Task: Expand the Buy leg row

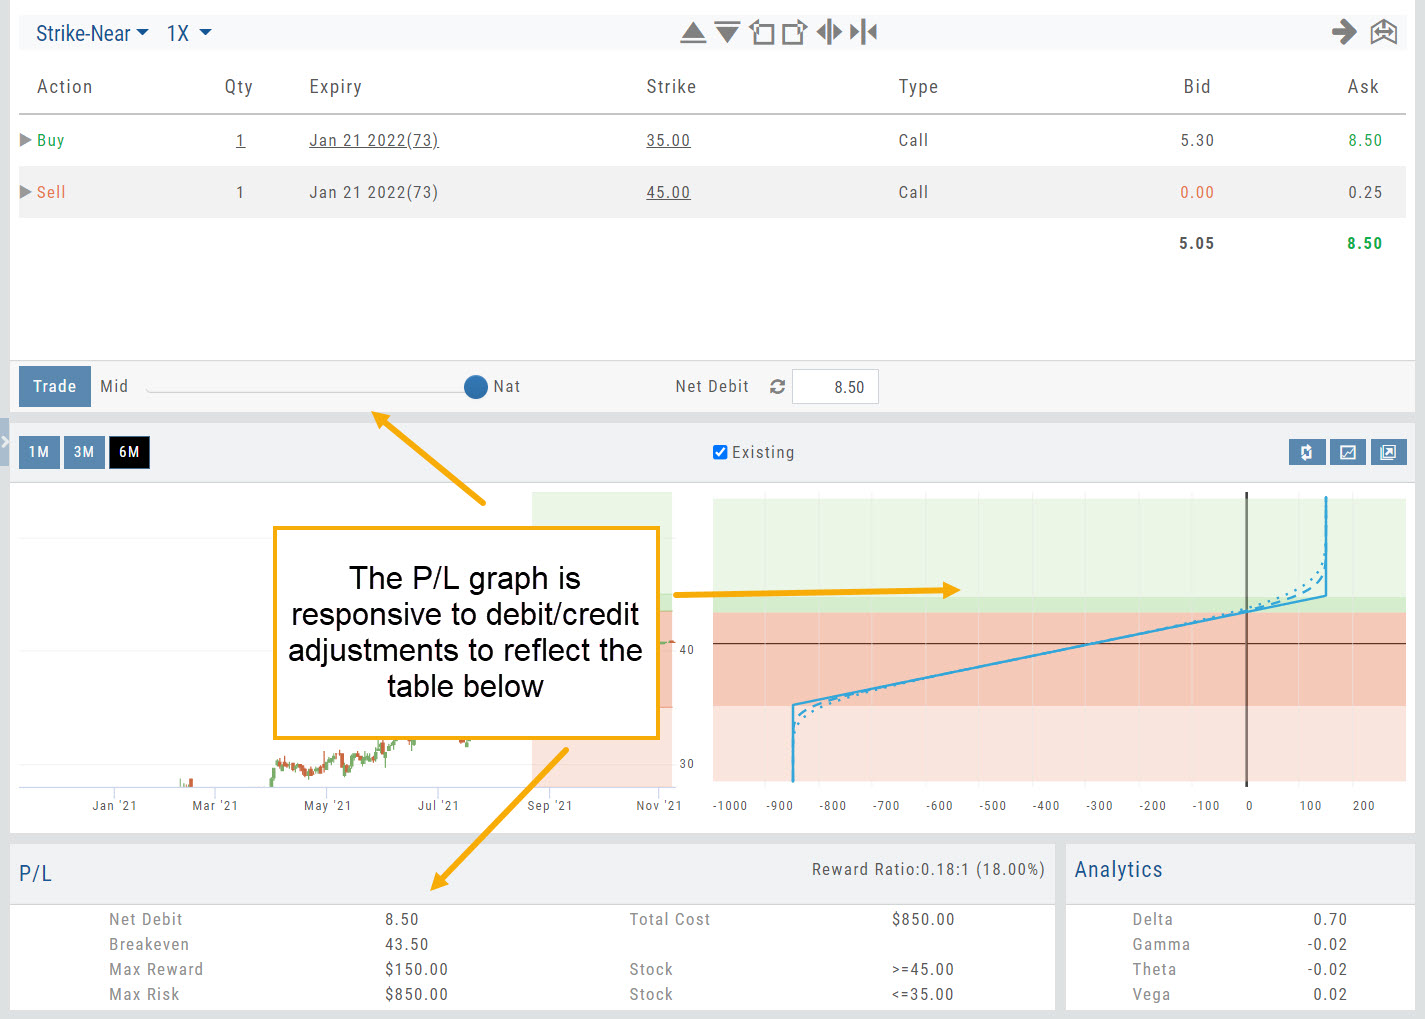Action: [26, 140]
